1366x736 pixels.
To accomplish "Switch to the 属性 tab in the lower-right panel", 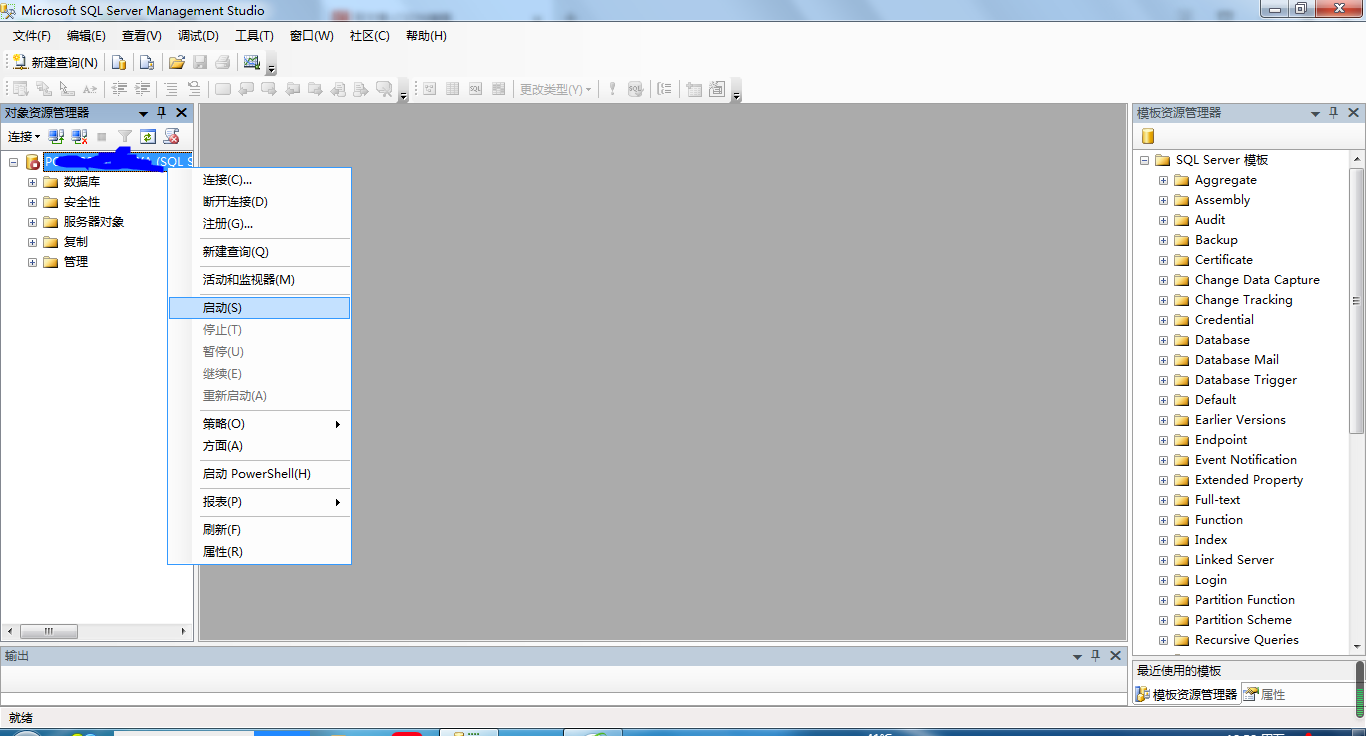I will 1266,694.
